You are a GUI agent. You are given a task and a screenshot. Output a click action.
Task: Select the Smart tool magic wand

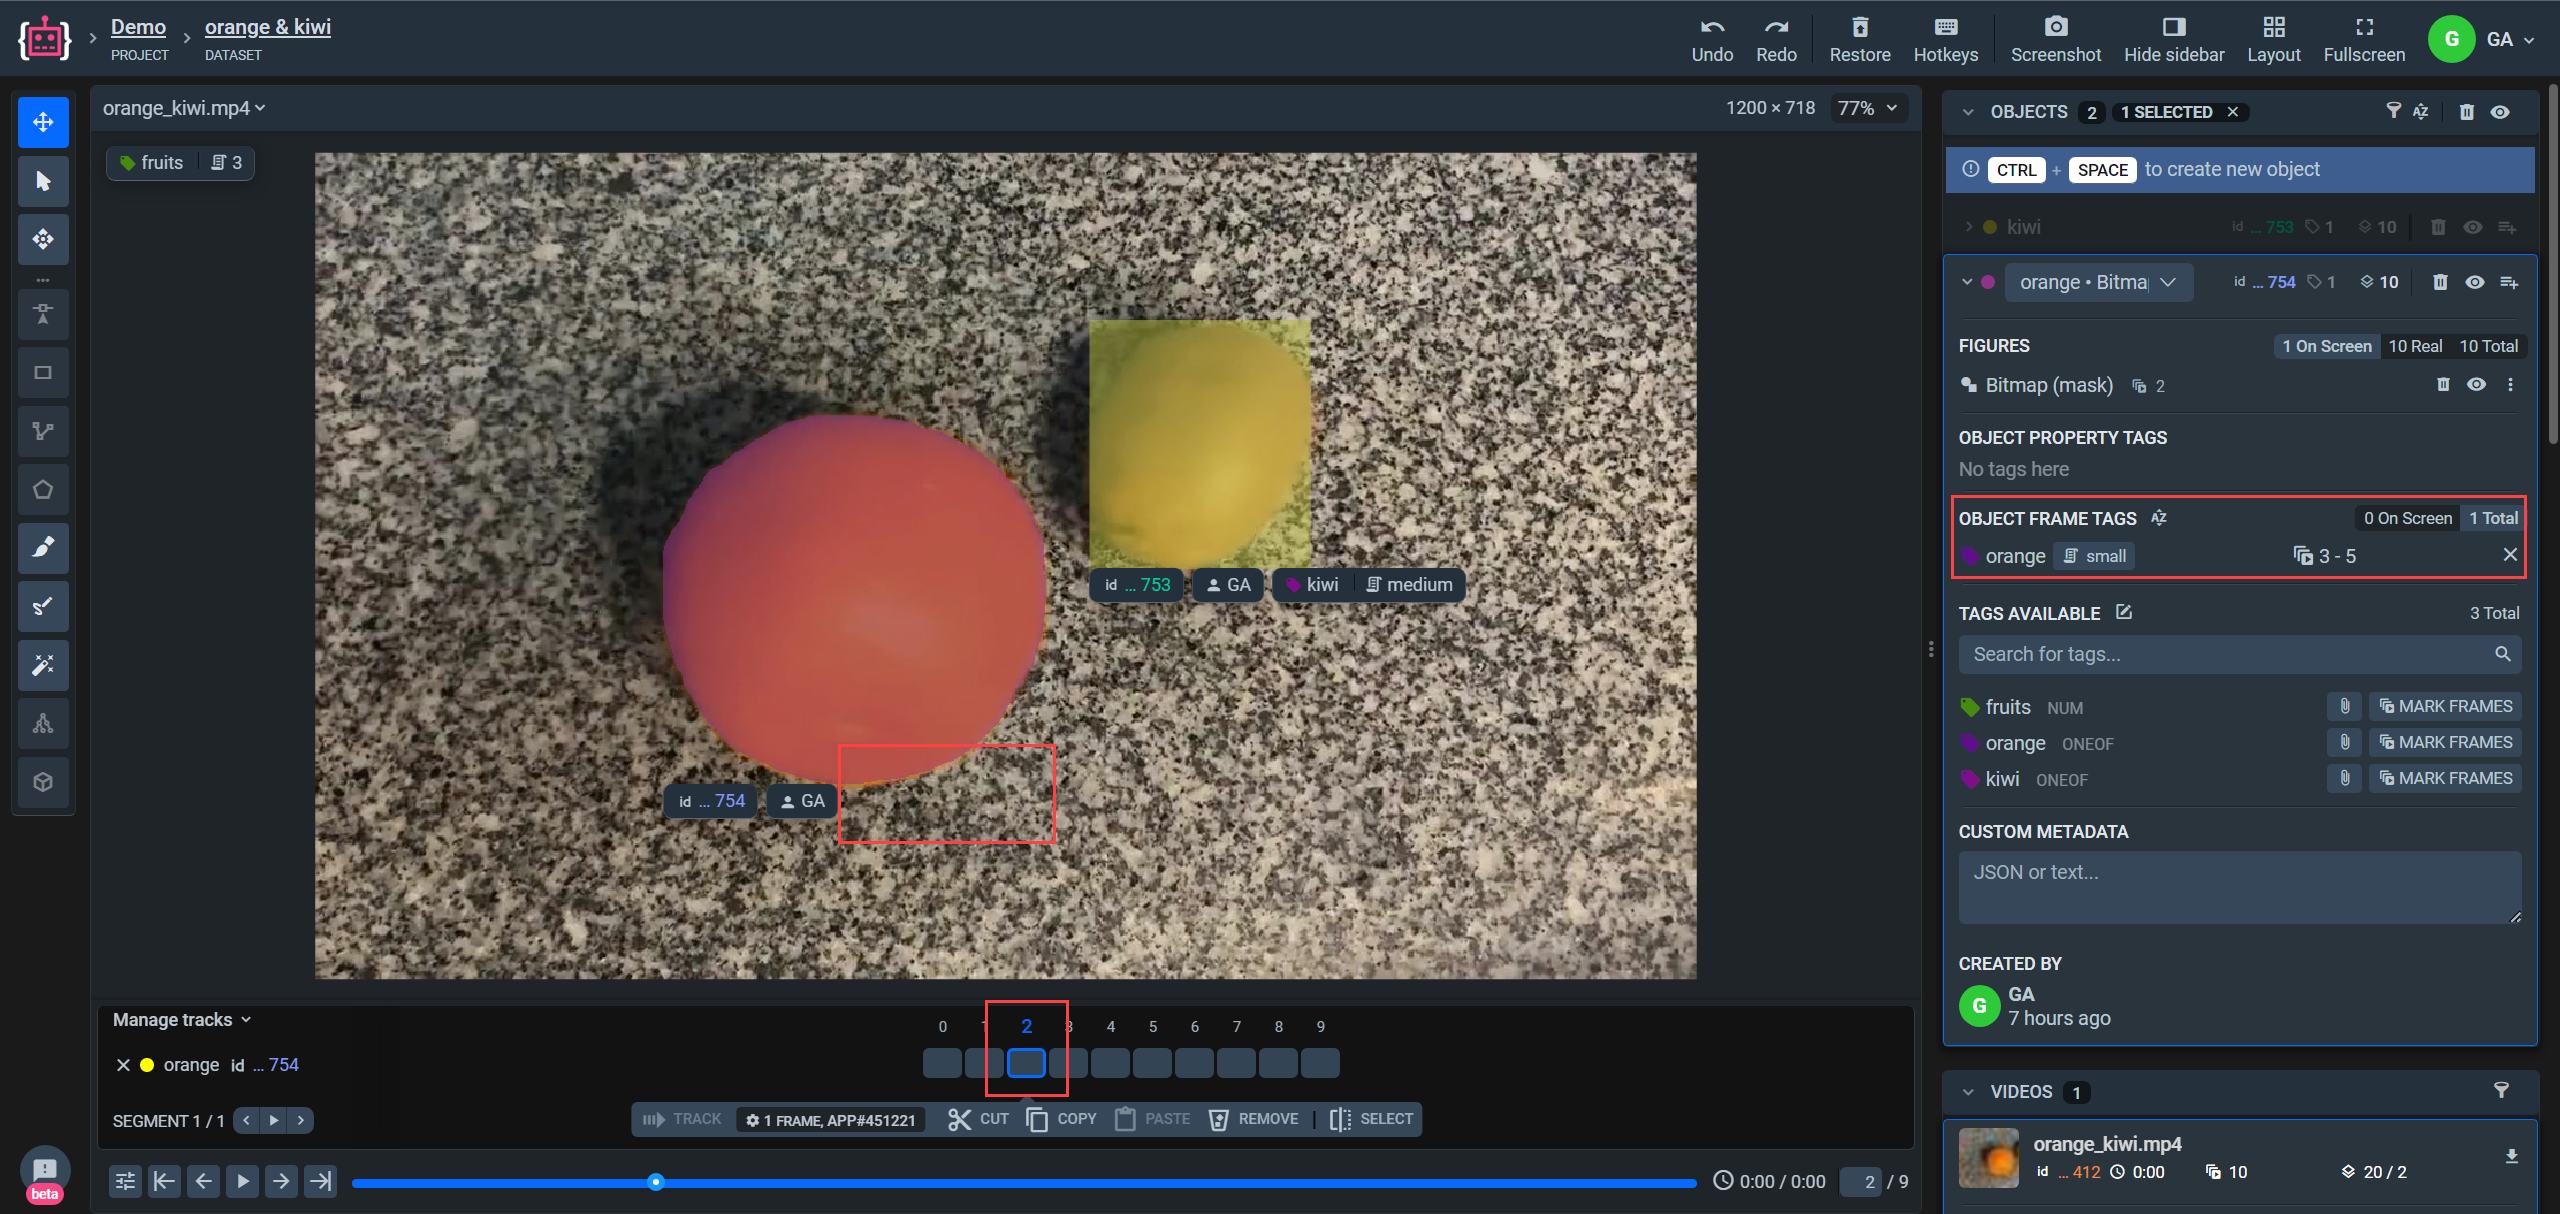(43, 665)
